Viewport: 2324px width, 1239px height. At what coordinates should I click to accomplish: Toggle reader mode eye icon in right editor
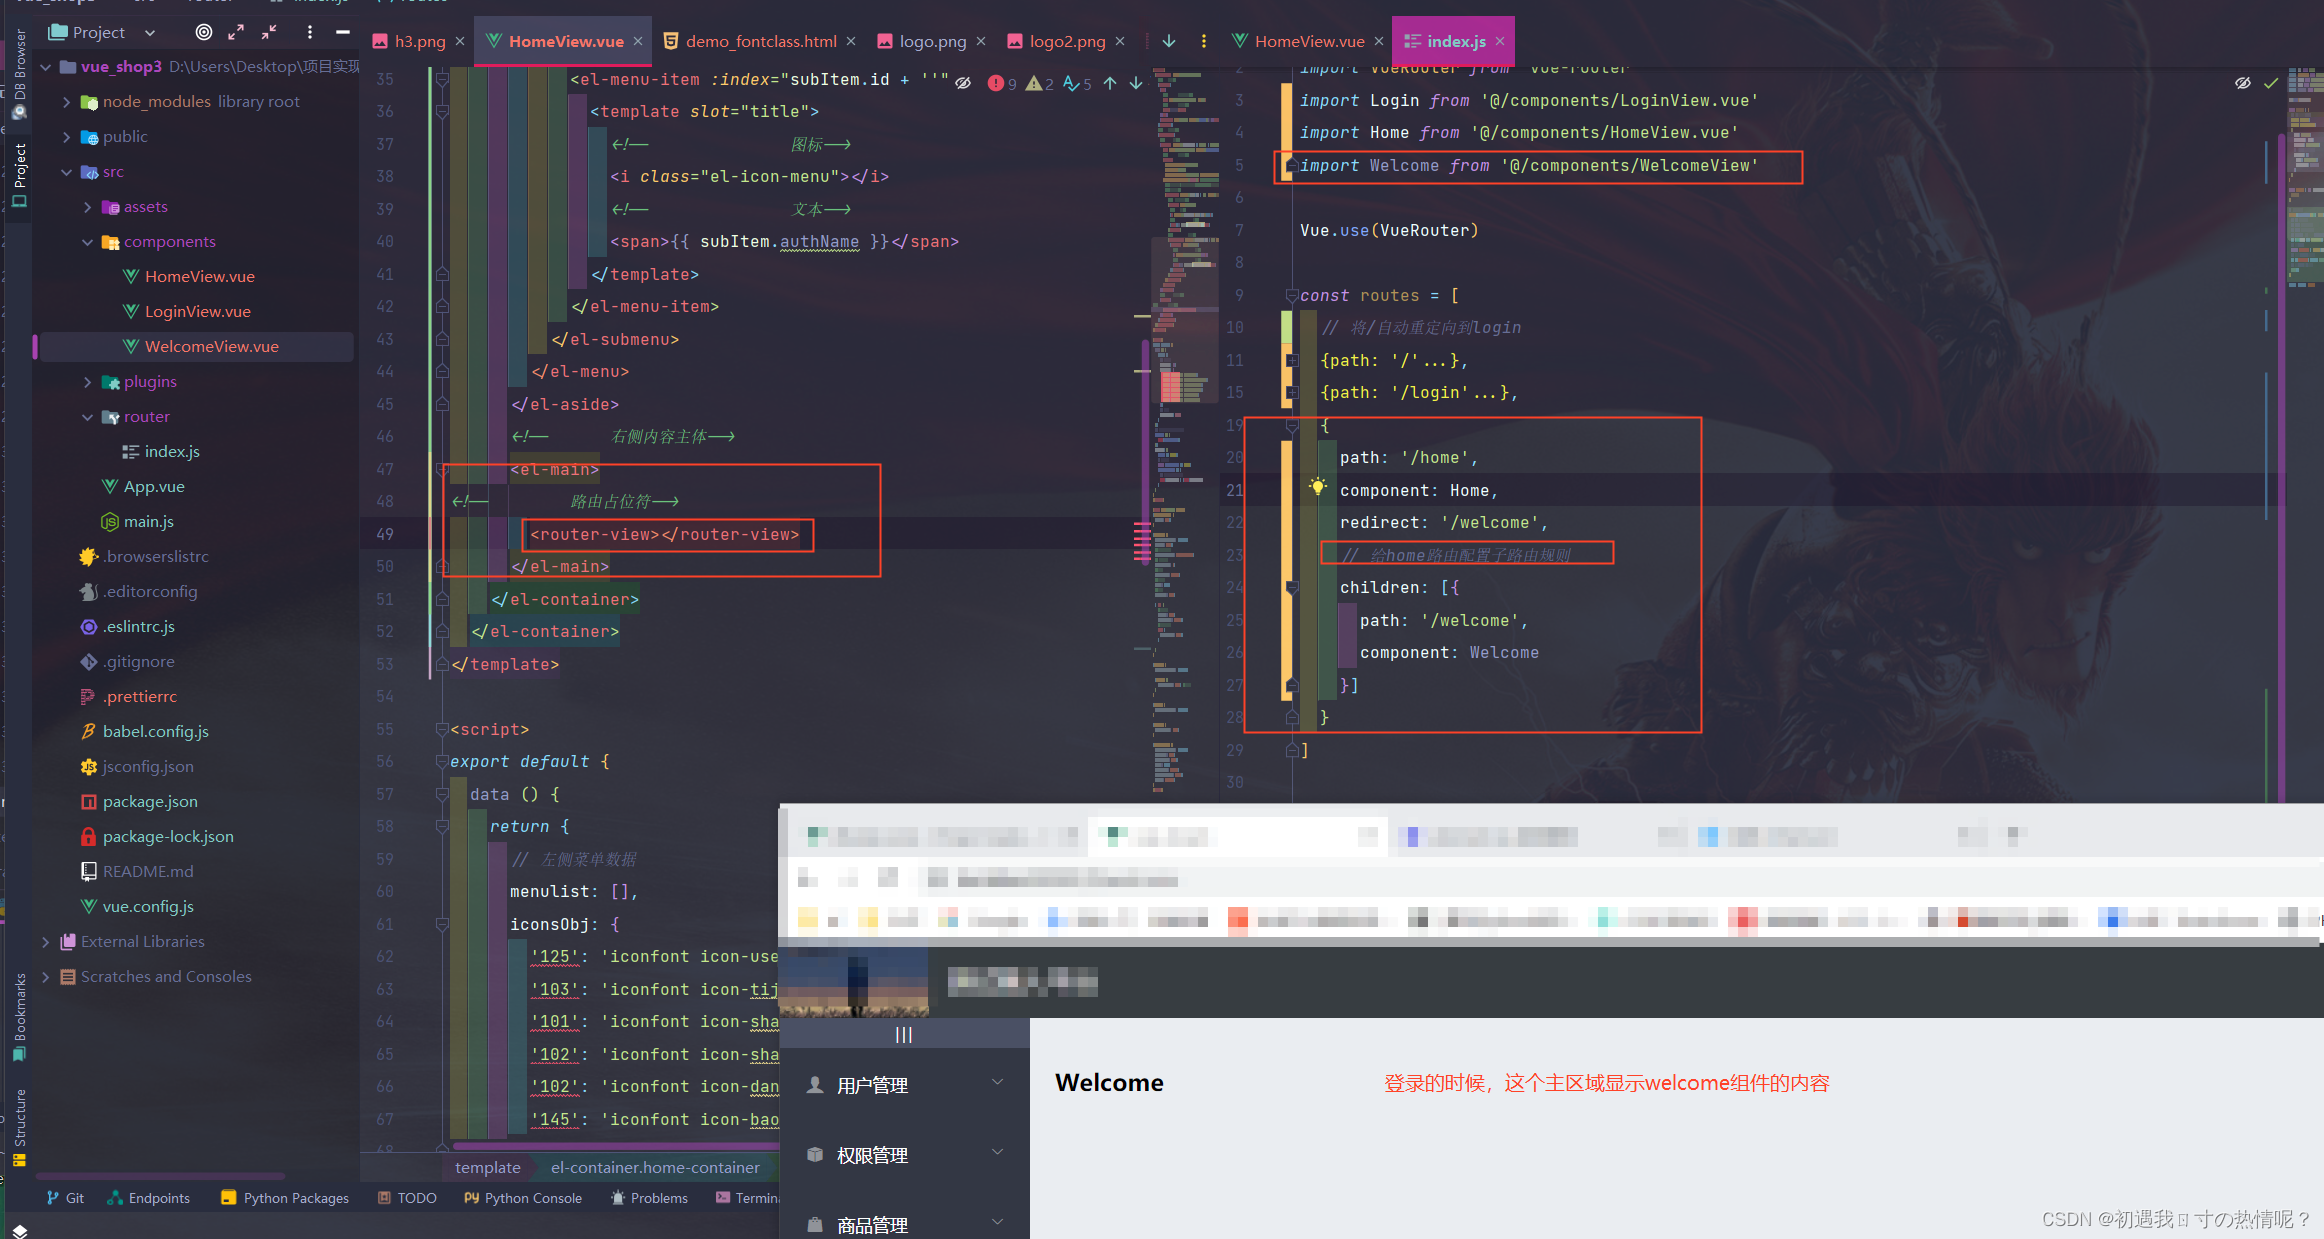(2243, 83)
